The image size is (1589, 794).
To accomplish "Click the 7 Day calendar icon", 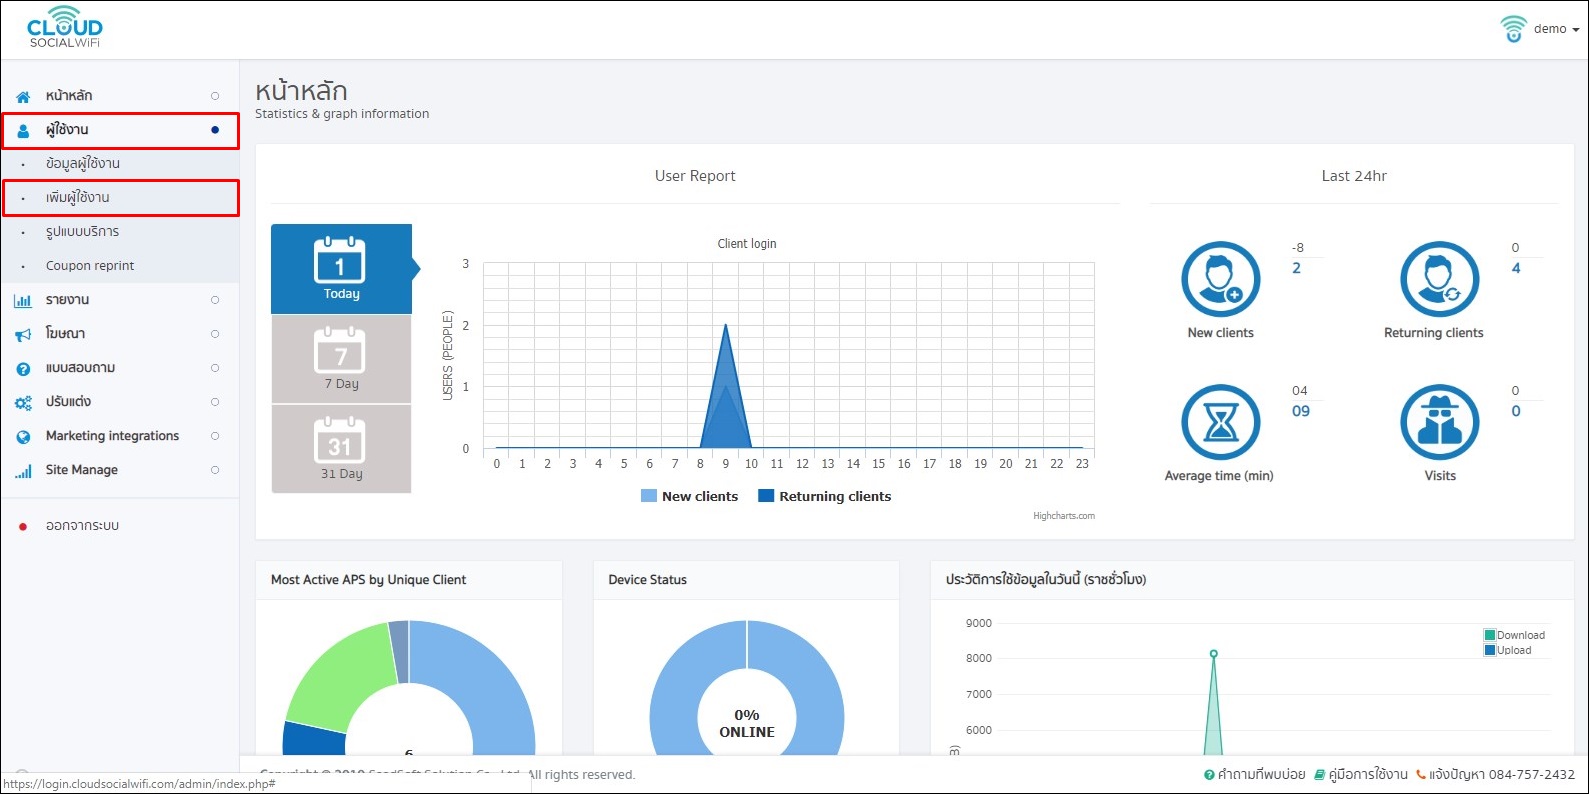I will [x=341, y=351].
